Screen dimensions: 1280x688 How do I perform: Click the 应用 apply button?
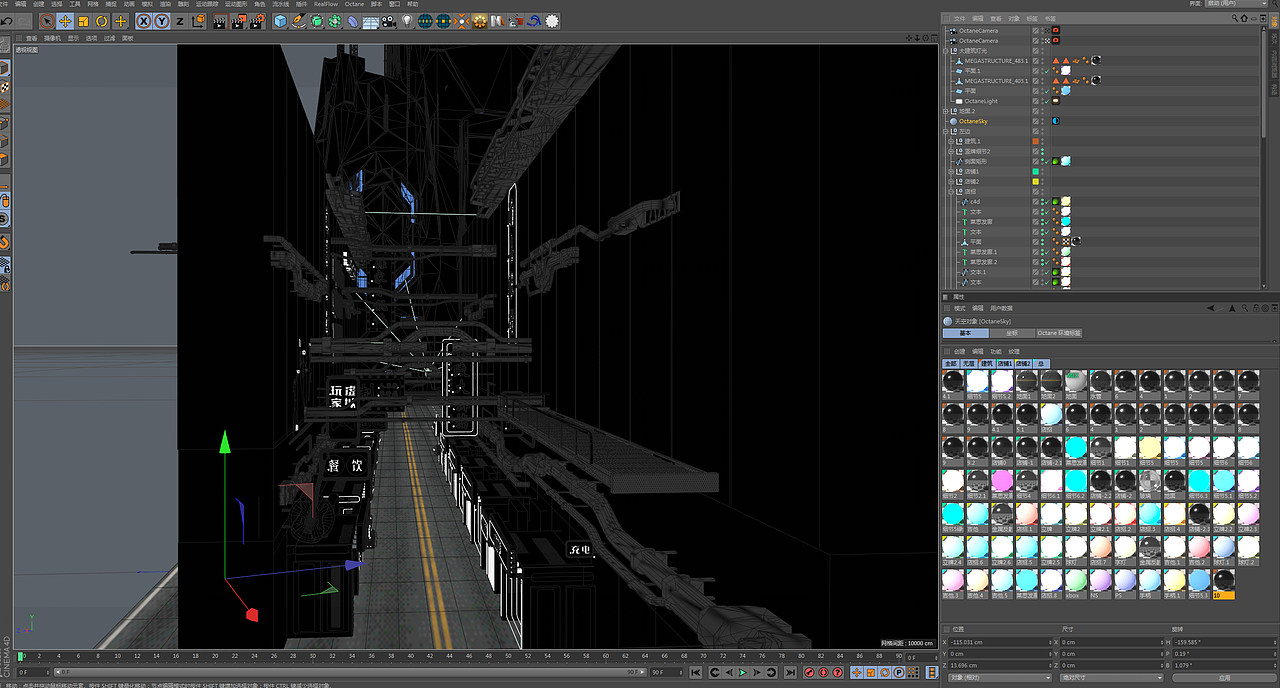[1224, 677]
